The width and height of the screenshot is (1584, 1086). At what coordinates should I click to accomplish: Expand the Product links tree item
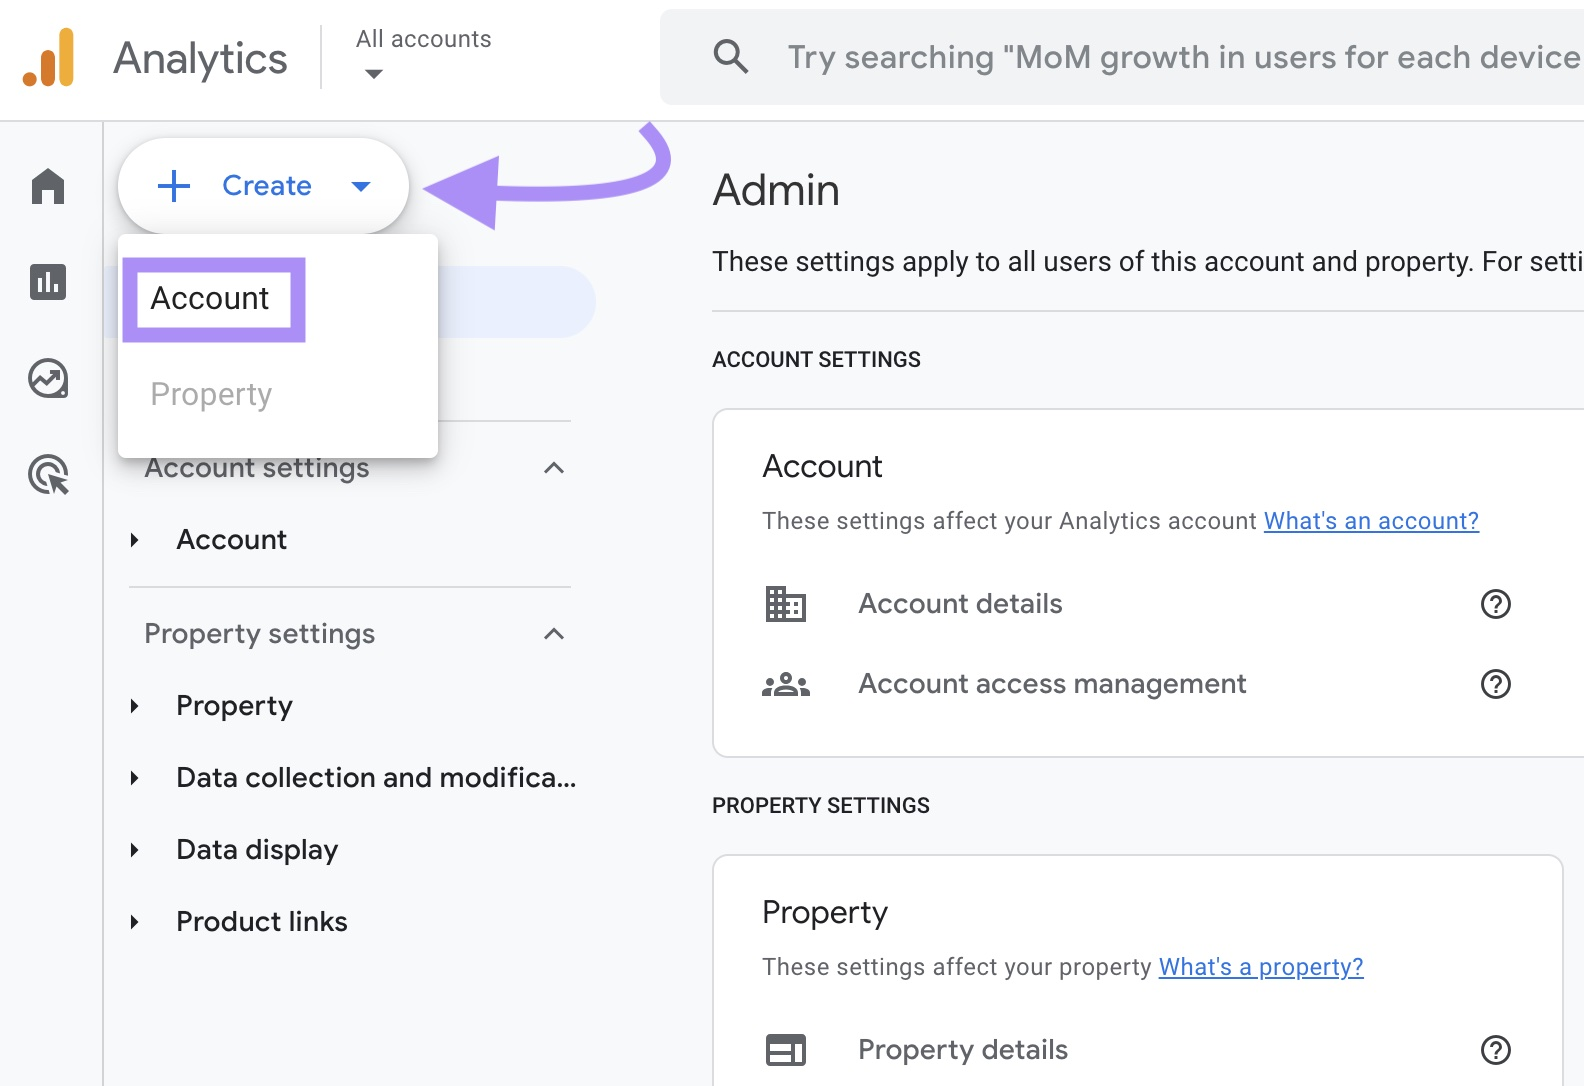[x=135, y=922]
